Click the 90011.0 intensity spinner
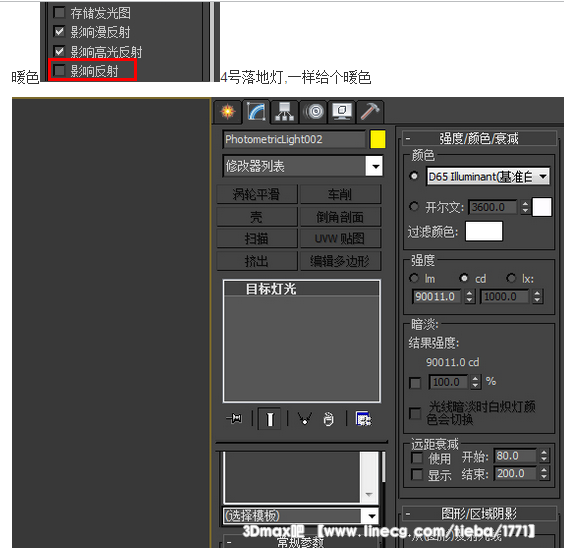 pos(469,297)
